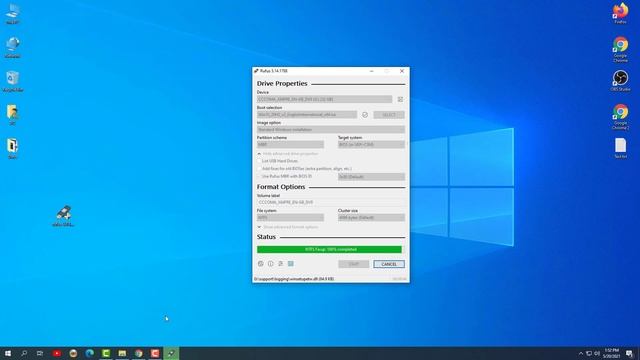Viewport: 640px width, 360px height.
Task: Open the Boot selection dropdown
Action: pos(307,115)
